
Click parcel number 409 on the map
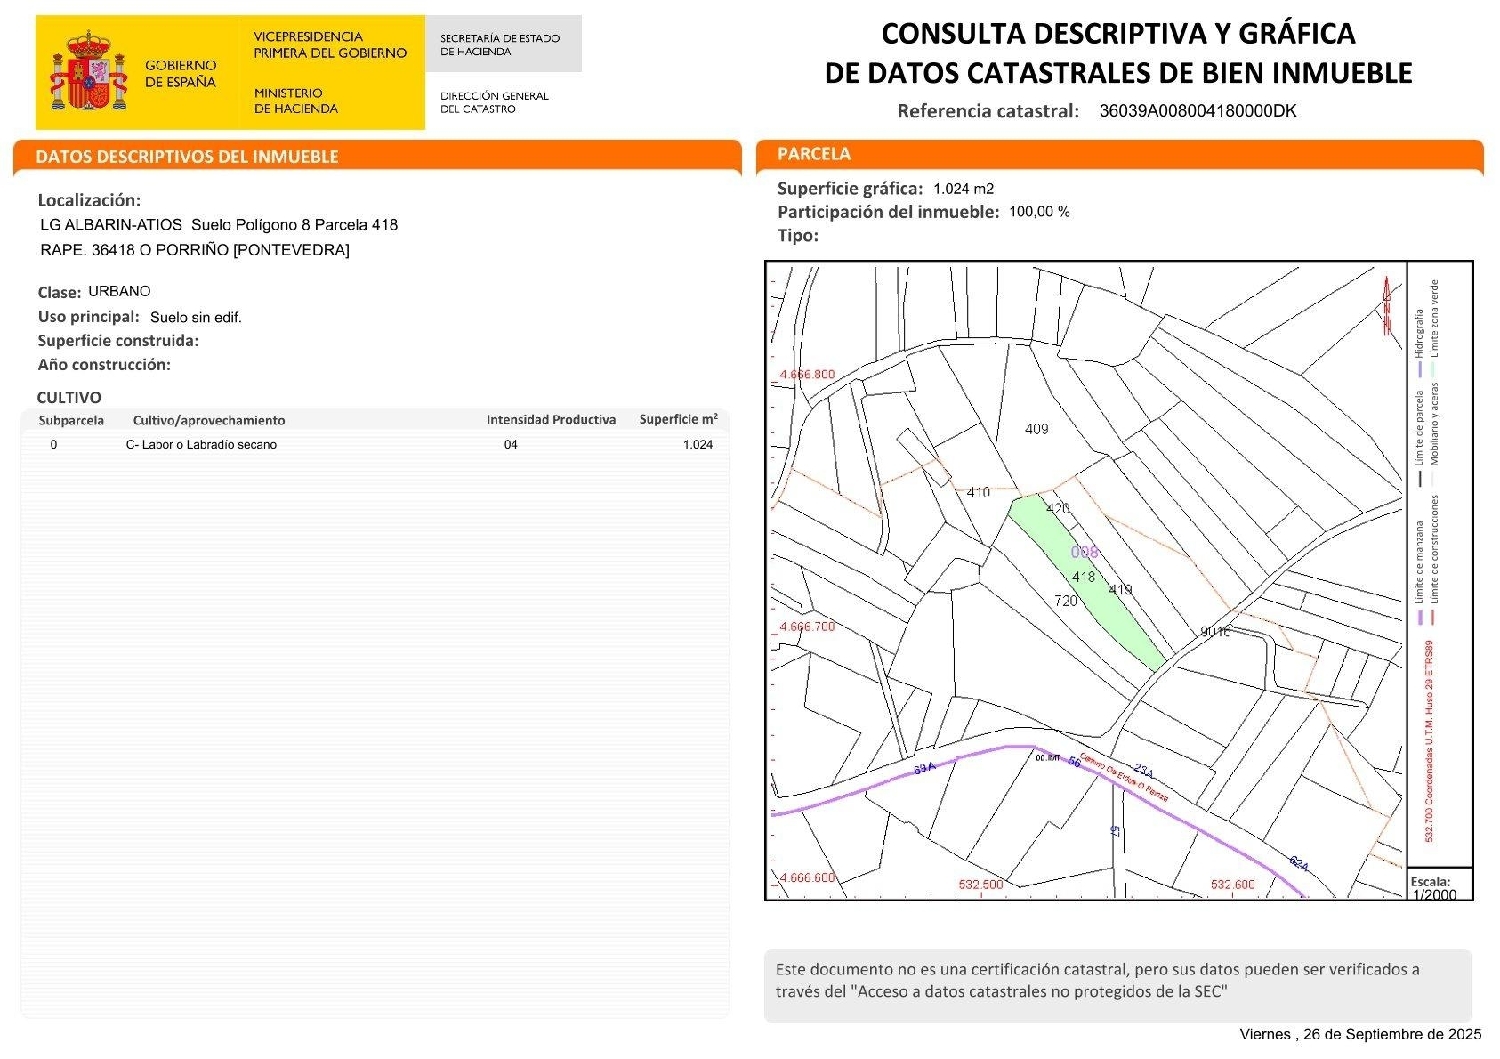1036,429
